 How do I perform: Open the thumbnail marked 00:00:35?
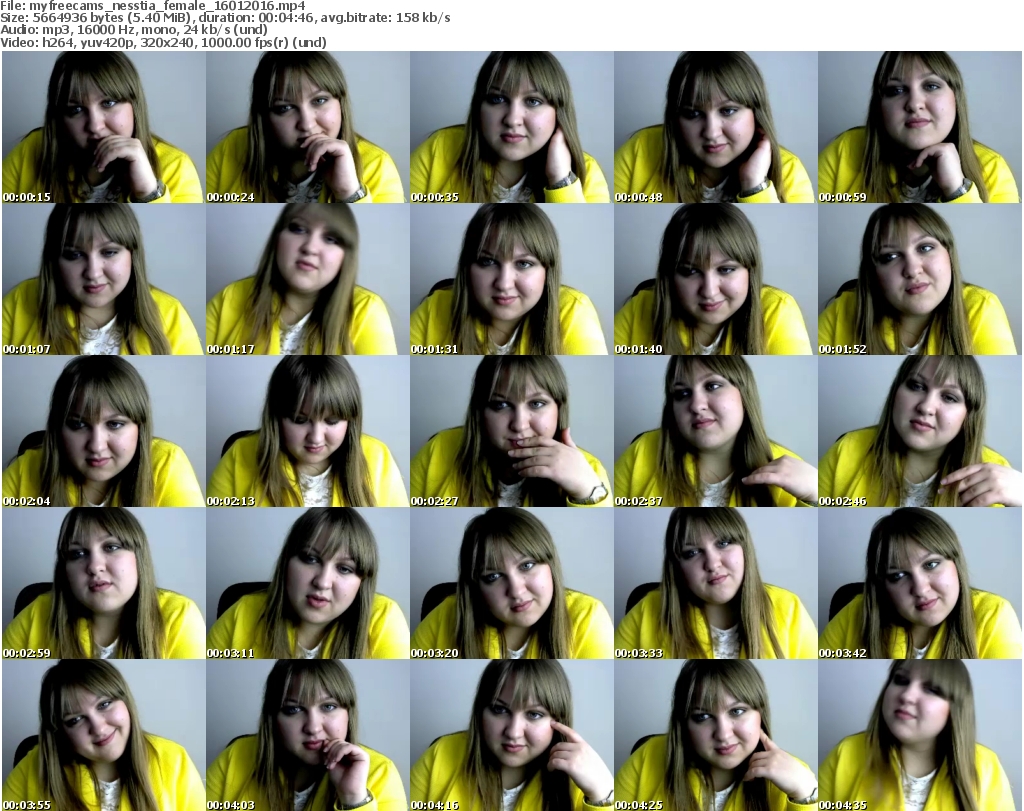[x=511, y=127]
